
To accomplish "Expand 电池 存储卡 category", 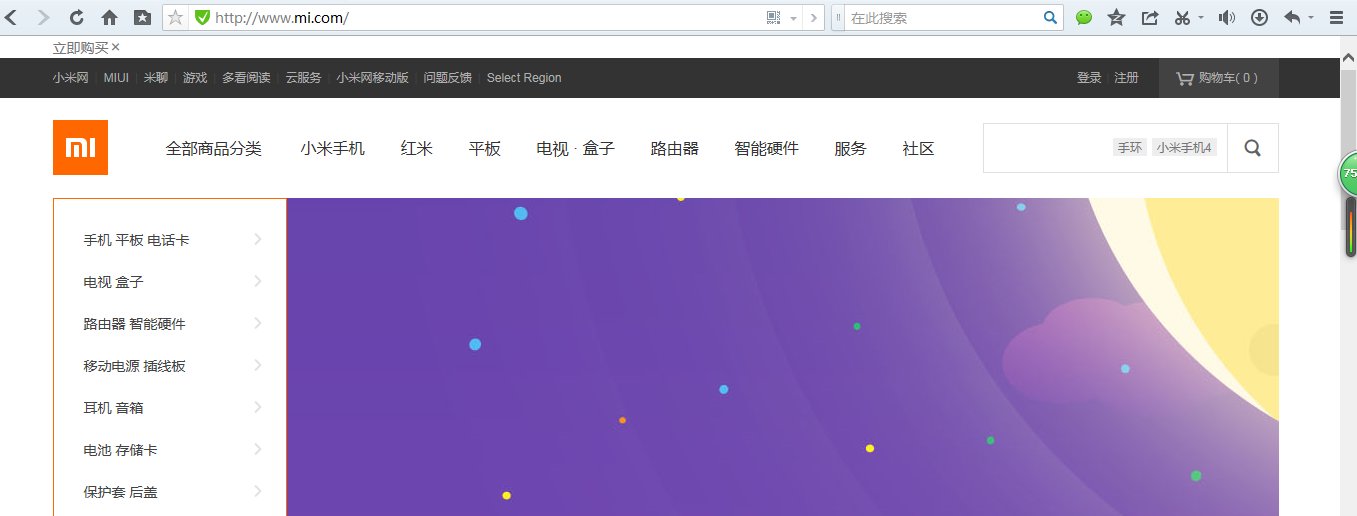I will click(170, 450).
